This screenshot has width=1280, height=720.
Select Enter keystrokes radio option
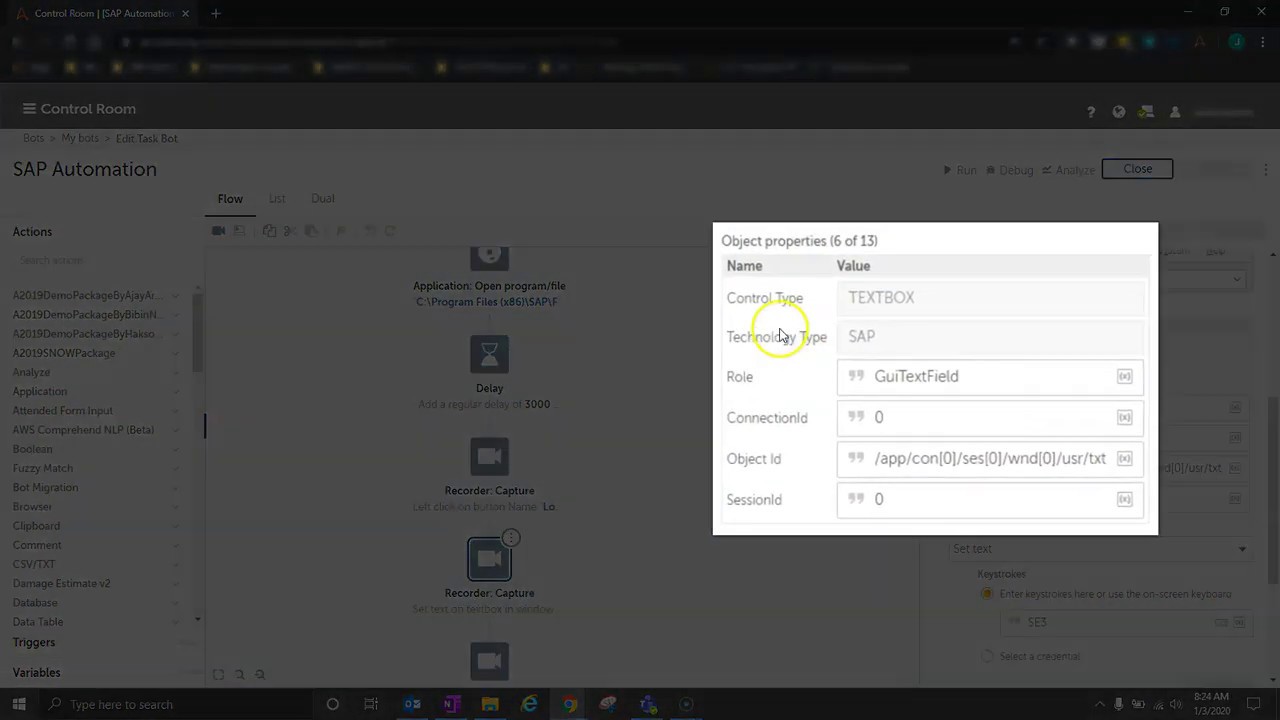click(x=987, y=594)
